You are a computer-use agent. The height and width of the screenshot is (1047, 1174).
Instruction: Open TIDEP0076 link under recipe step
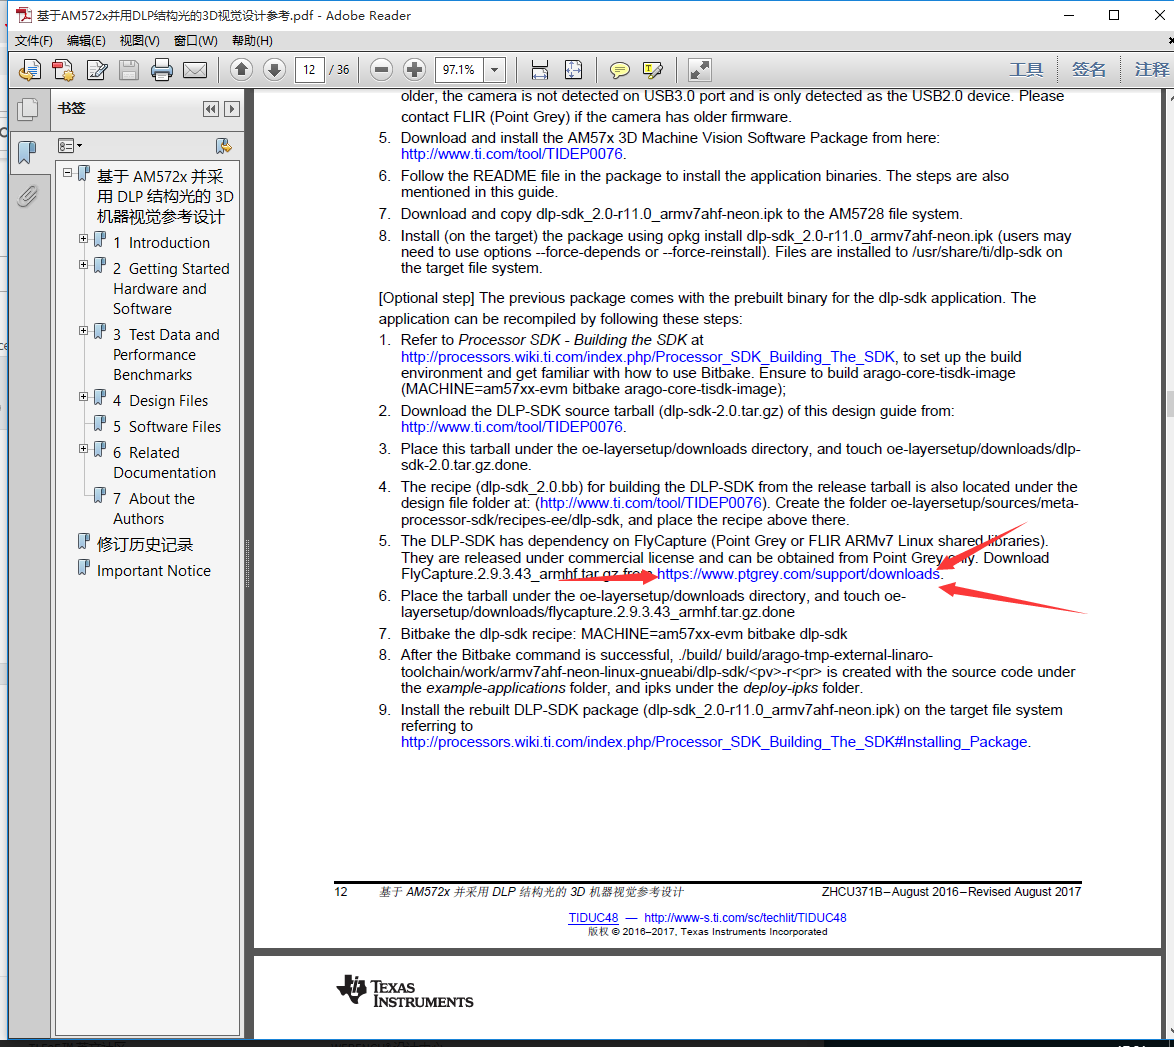click(651, 503)
